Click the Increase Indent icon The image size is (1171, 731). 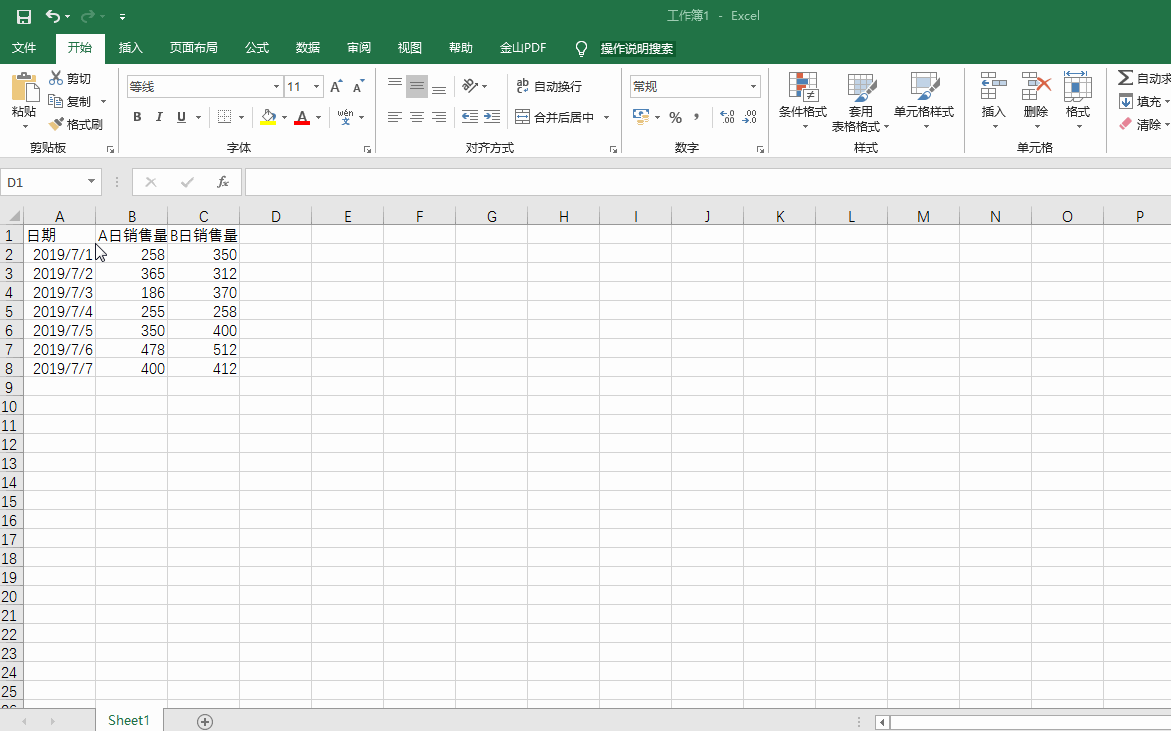(x=491, y=117)
